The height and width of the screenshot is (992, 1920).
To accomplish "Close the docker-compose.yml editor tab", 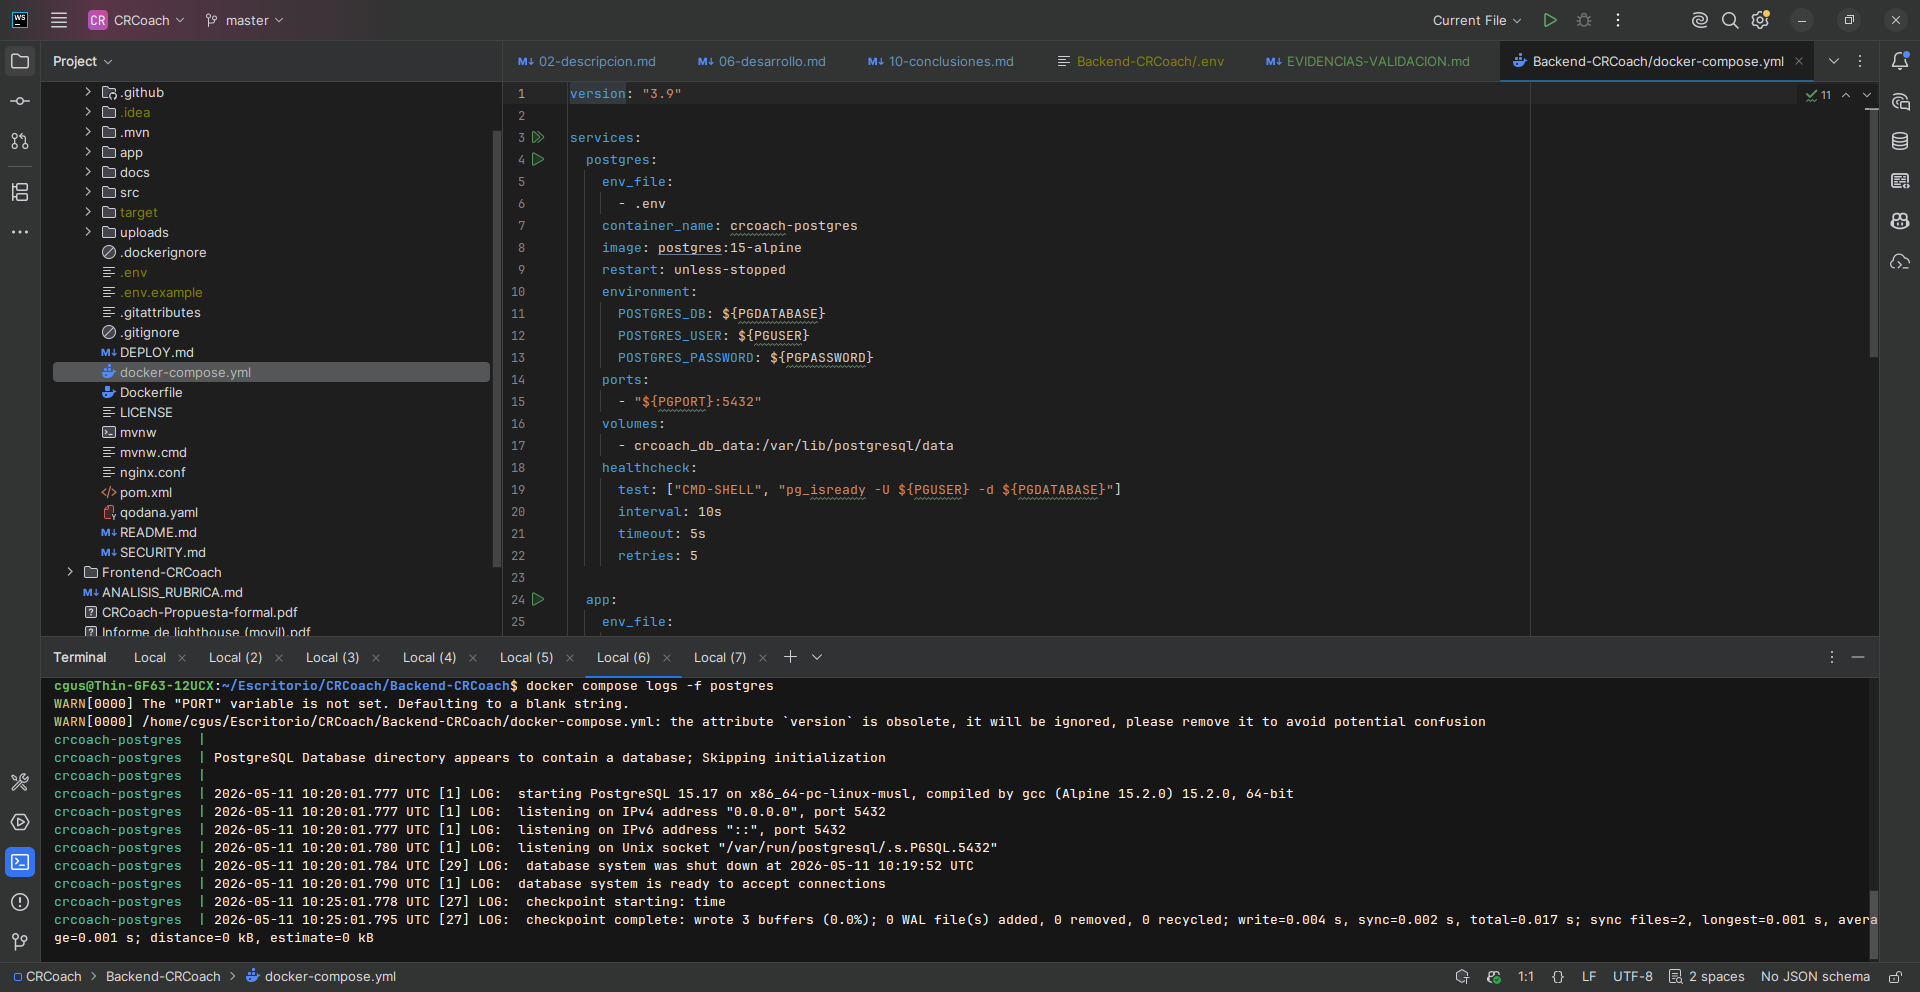I will [1799, 61].
